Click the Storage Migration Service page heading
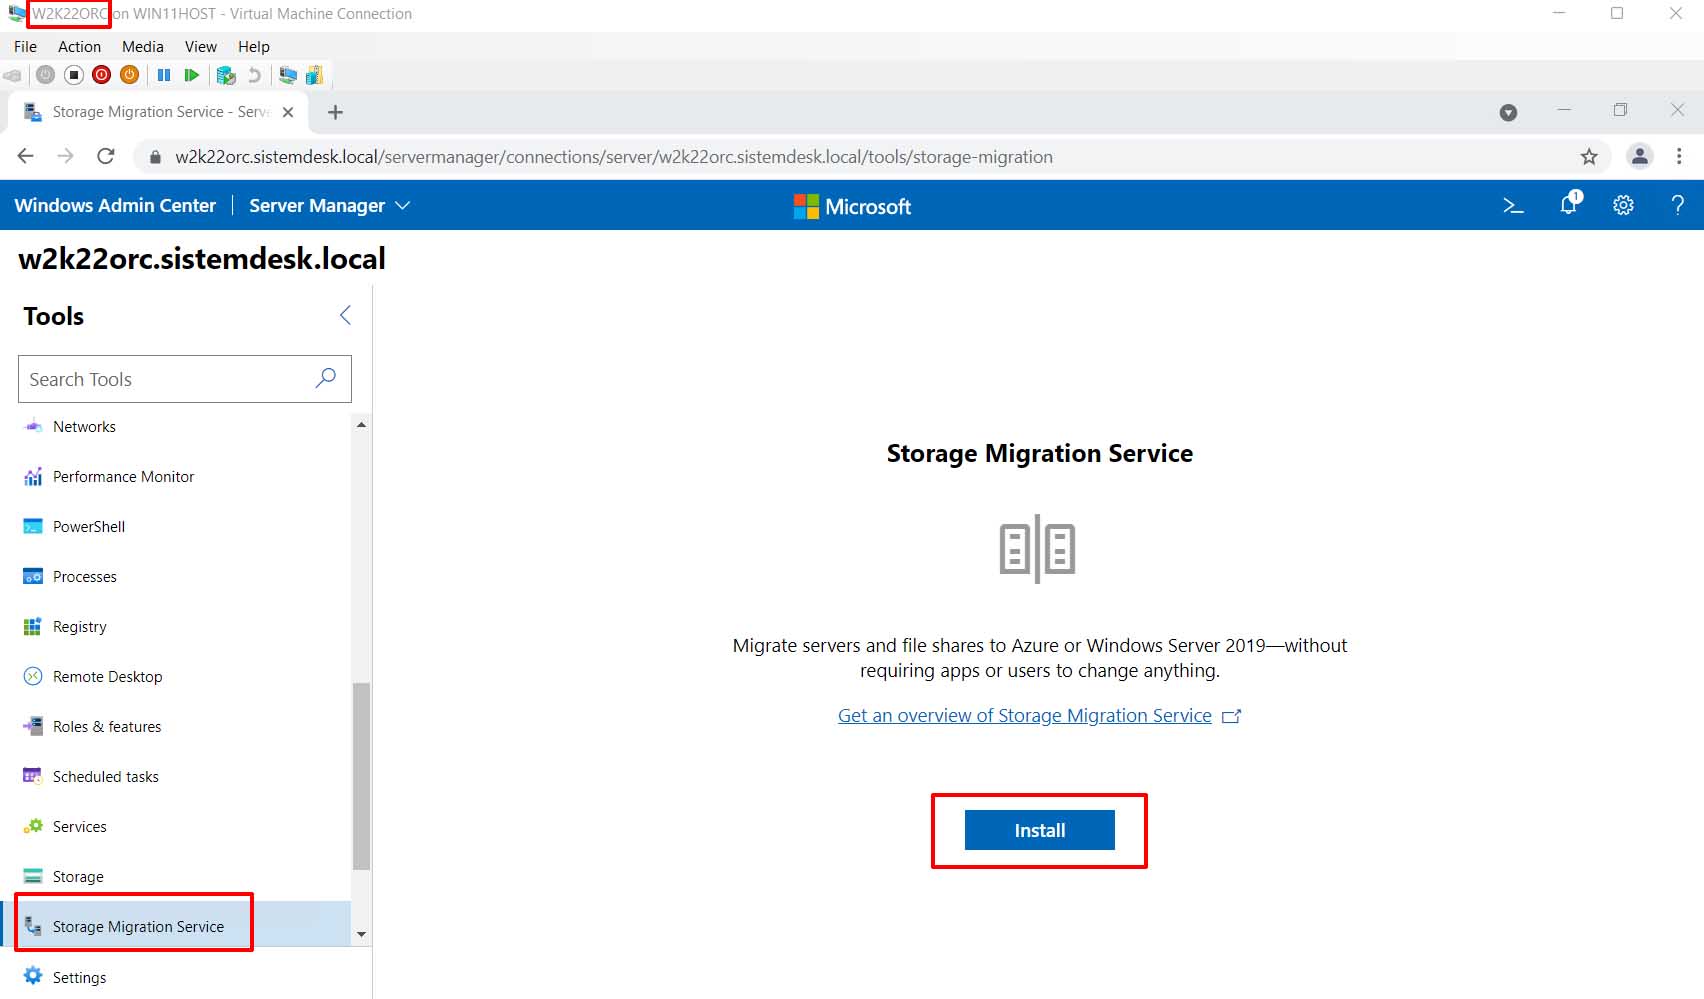 point(1040,453)
